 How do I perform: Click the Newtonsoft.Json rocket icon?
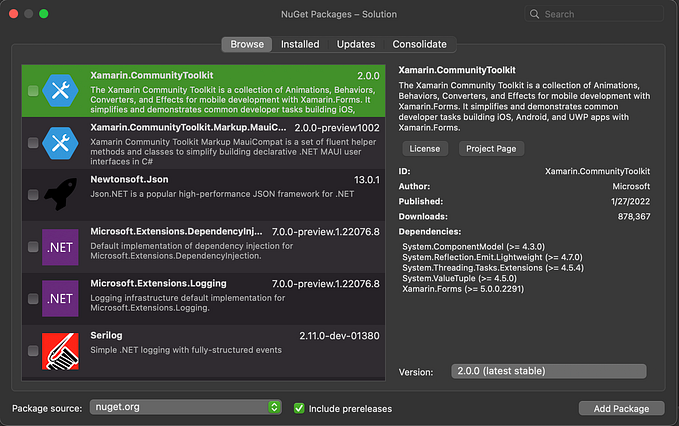[x=60, y=194]
